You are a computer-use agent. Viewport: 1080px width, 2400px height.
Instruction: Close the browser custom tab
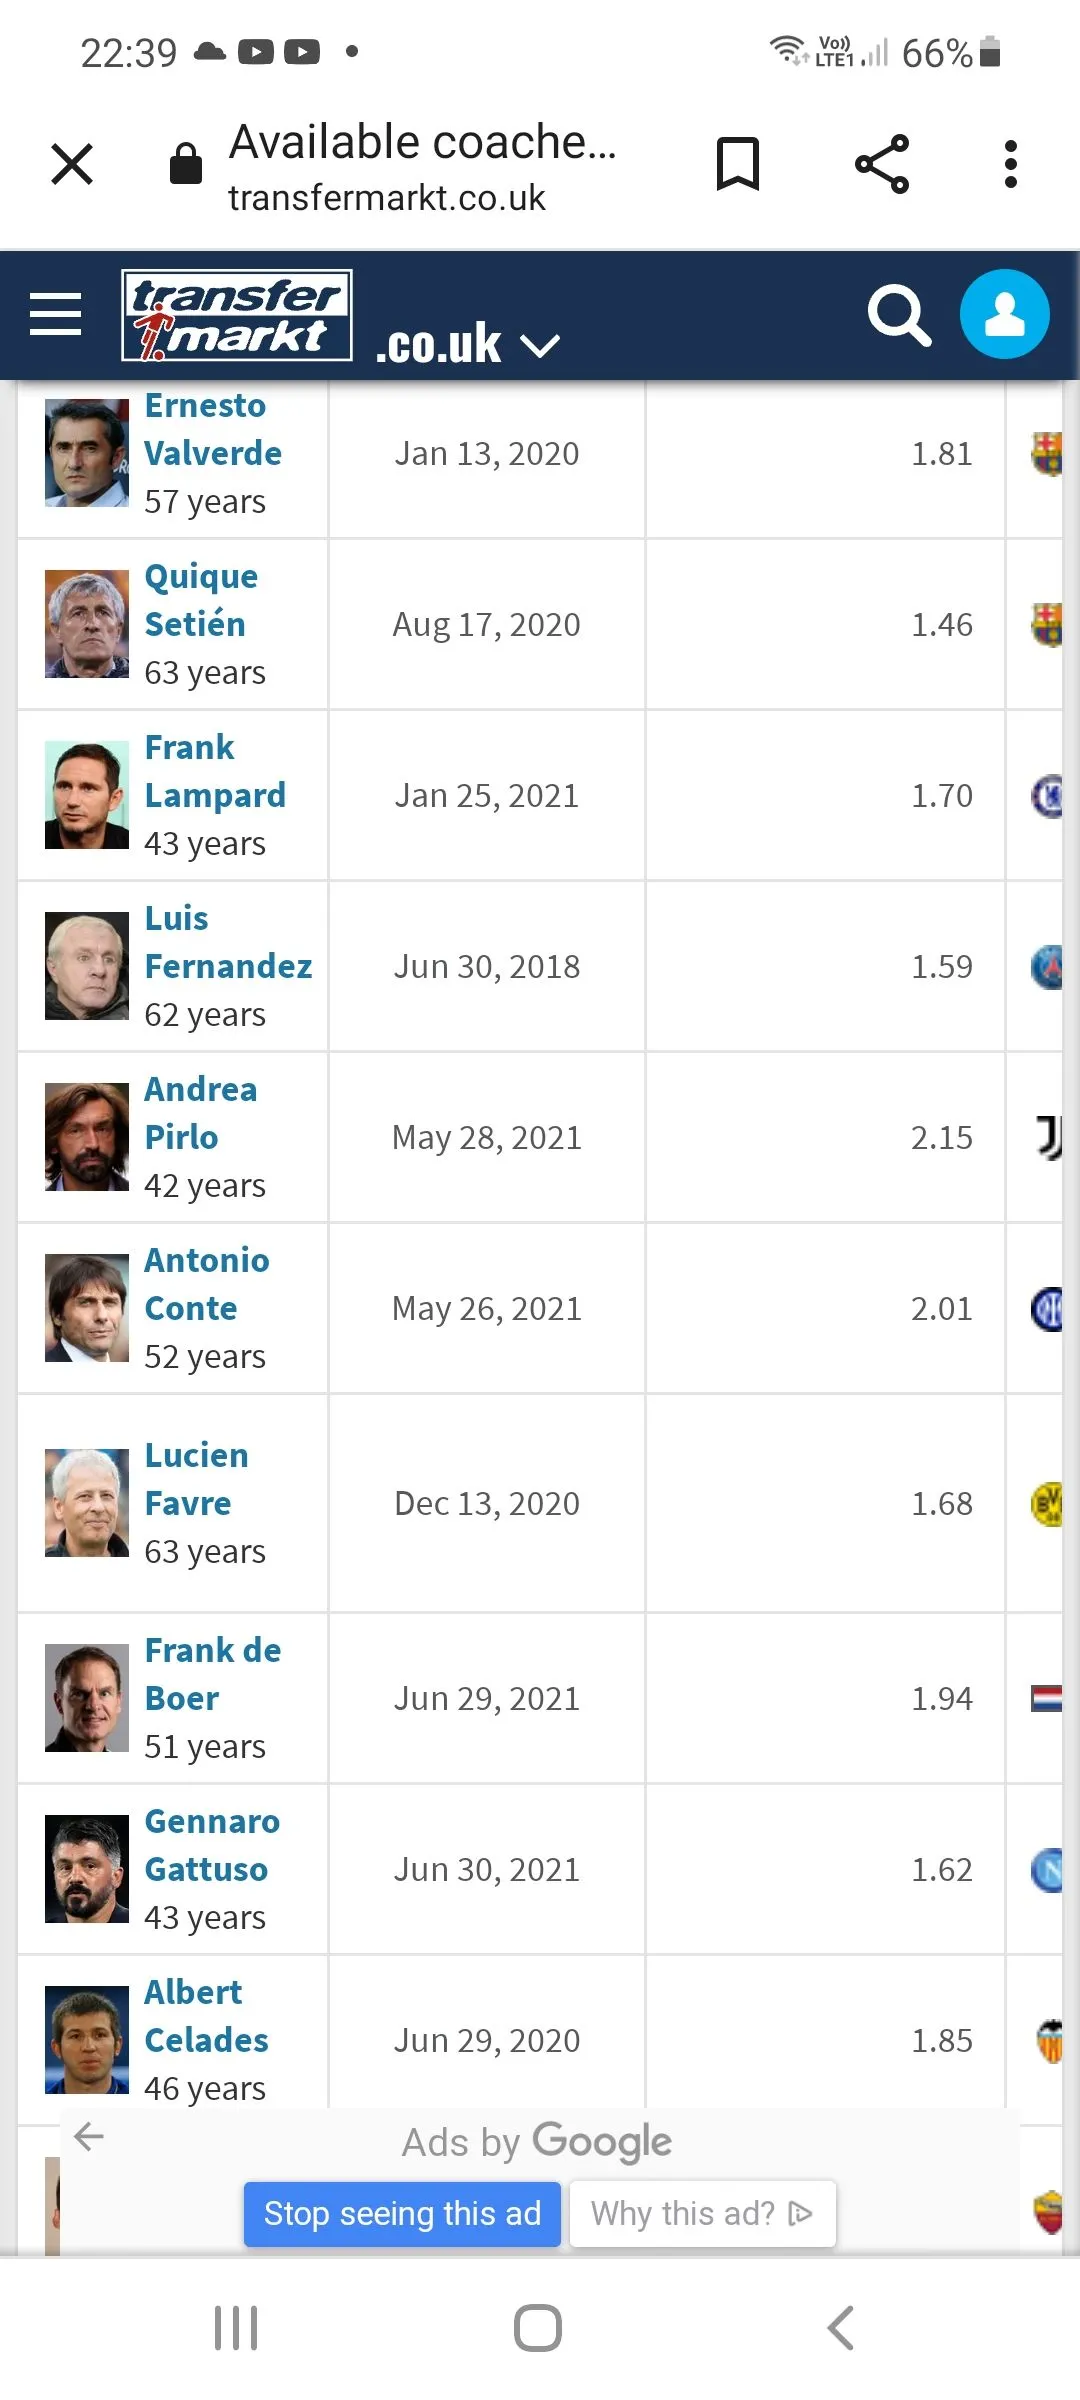point(72,164)
